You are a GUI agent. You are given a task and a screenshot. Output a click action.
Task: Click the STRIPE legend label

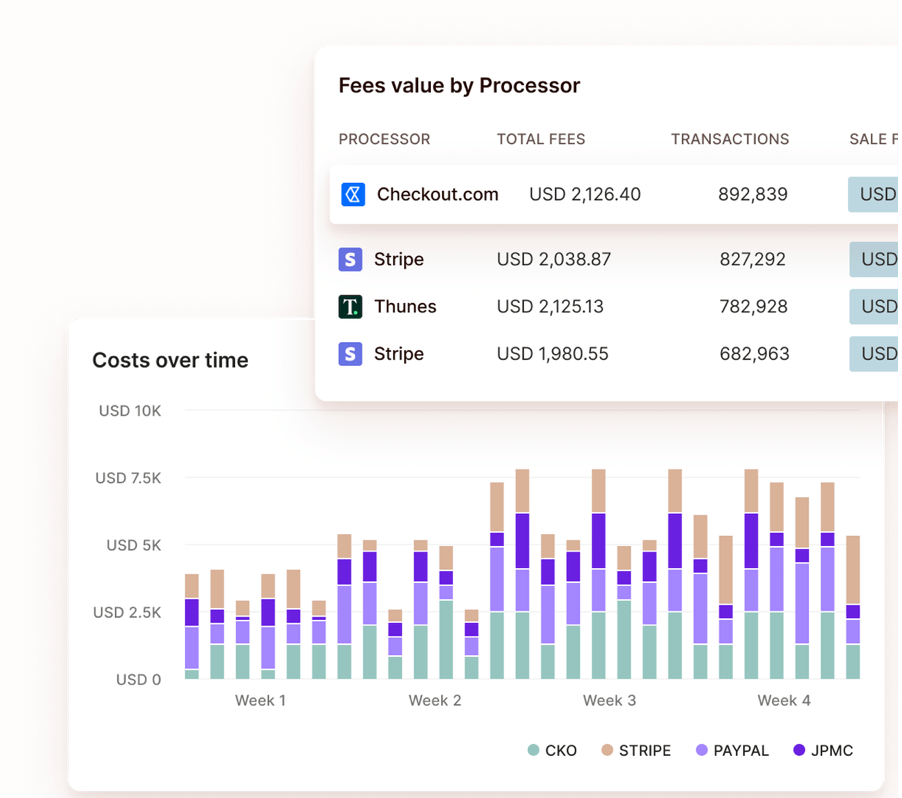[645, 751]
